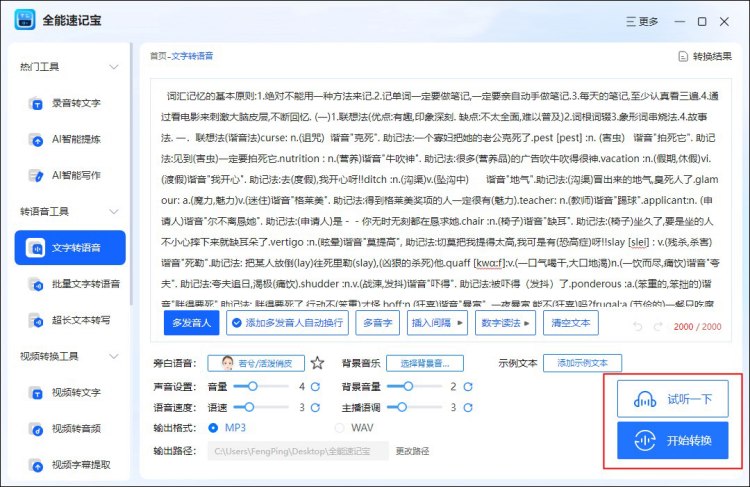Click the output path field
The width and height of the screenshot is (750, 487).
click(298, 451)
